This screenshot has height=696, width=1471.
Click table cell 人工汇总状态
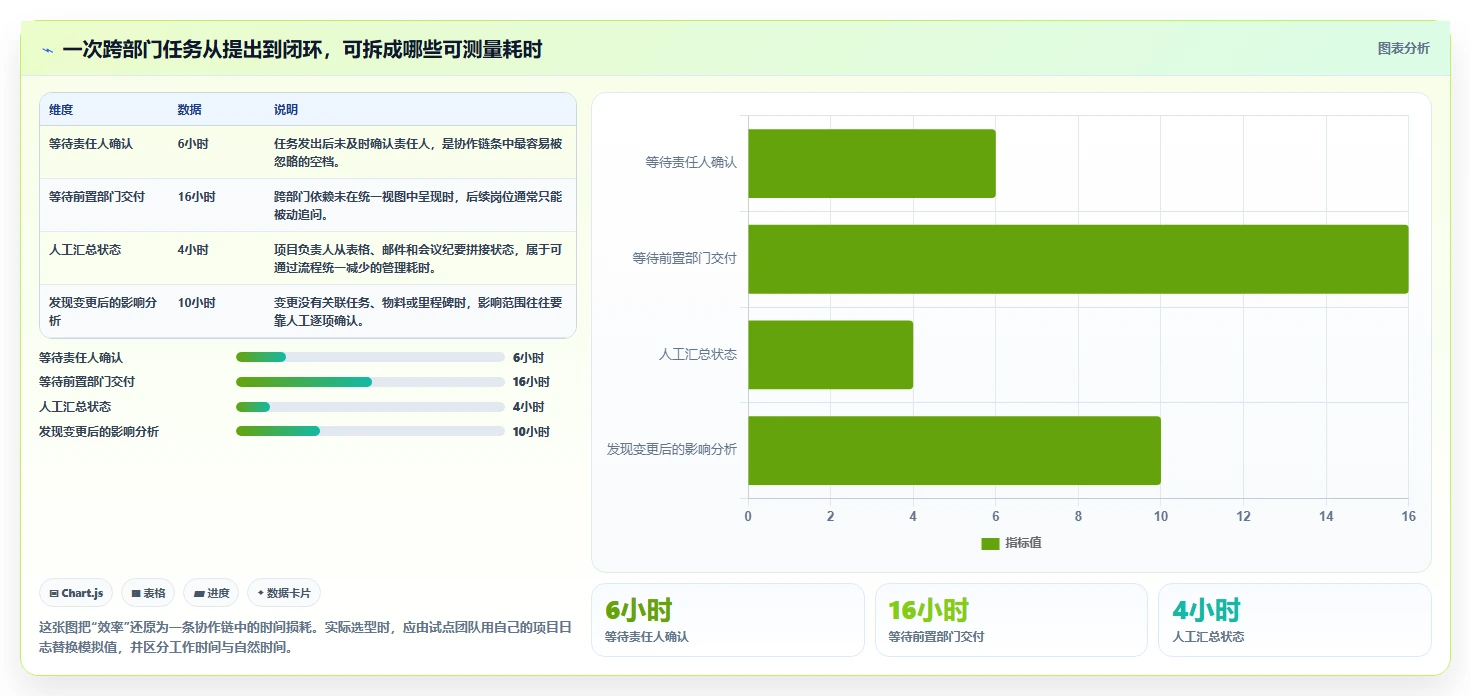pyautogui.click(x=85, y=250)
